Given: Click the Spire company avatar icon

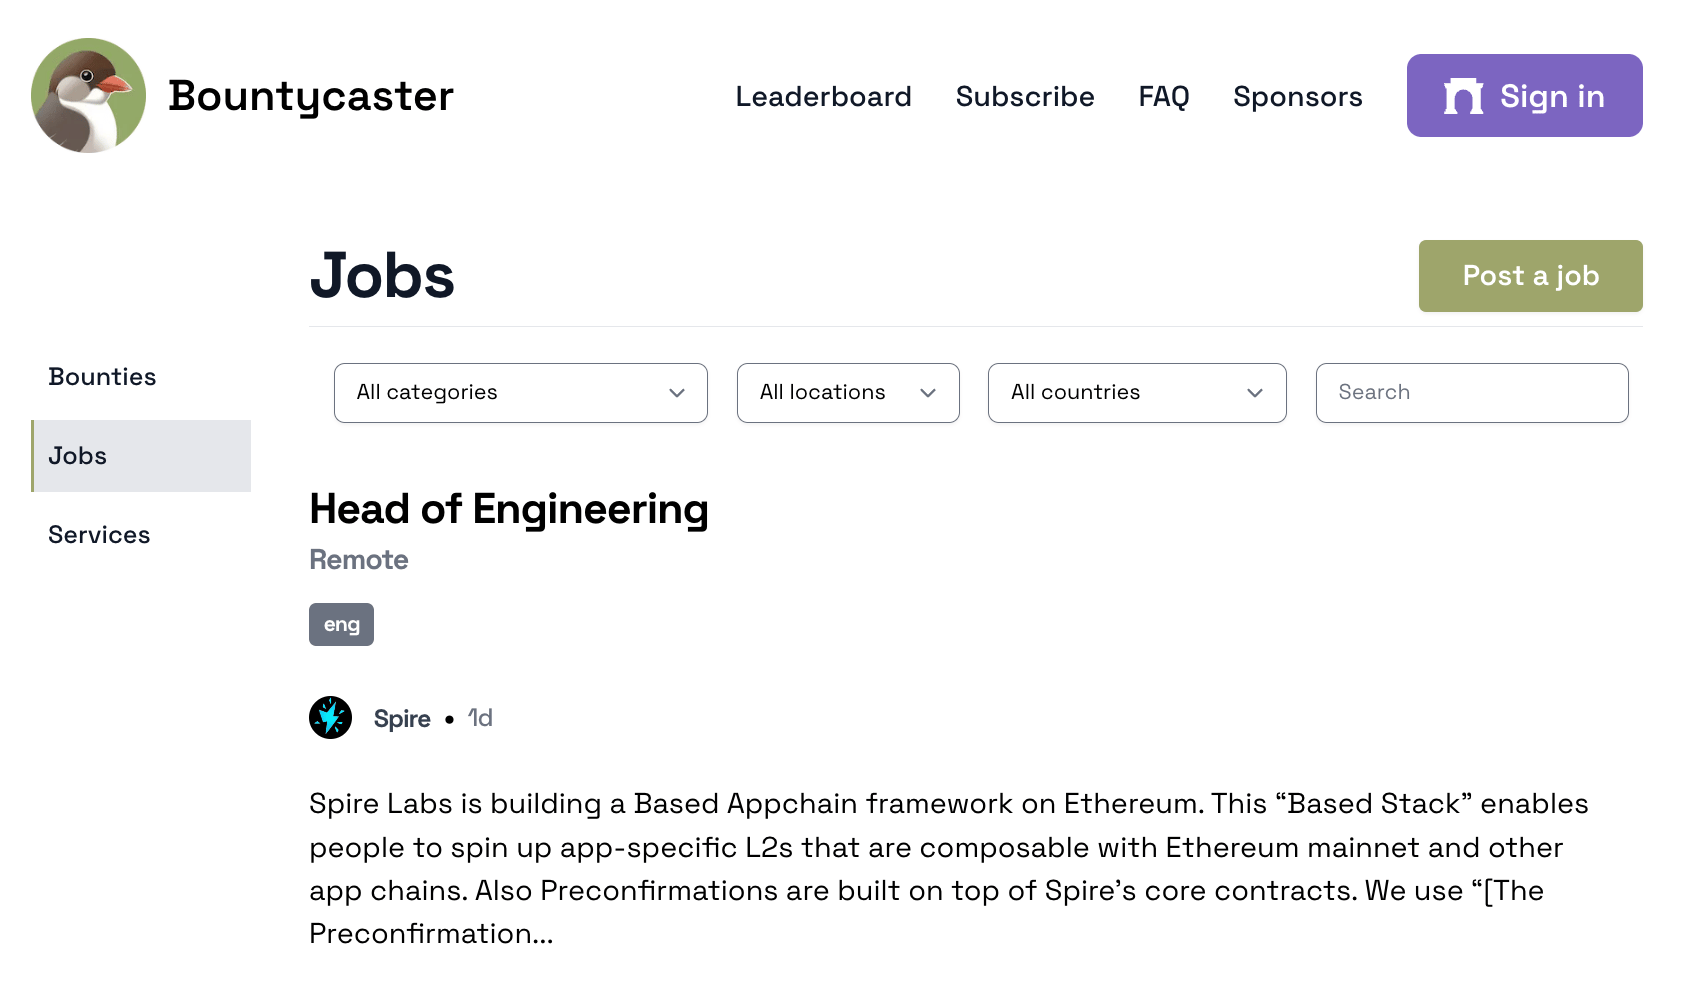Looking at the screenshot, I should tap(330, 718).
